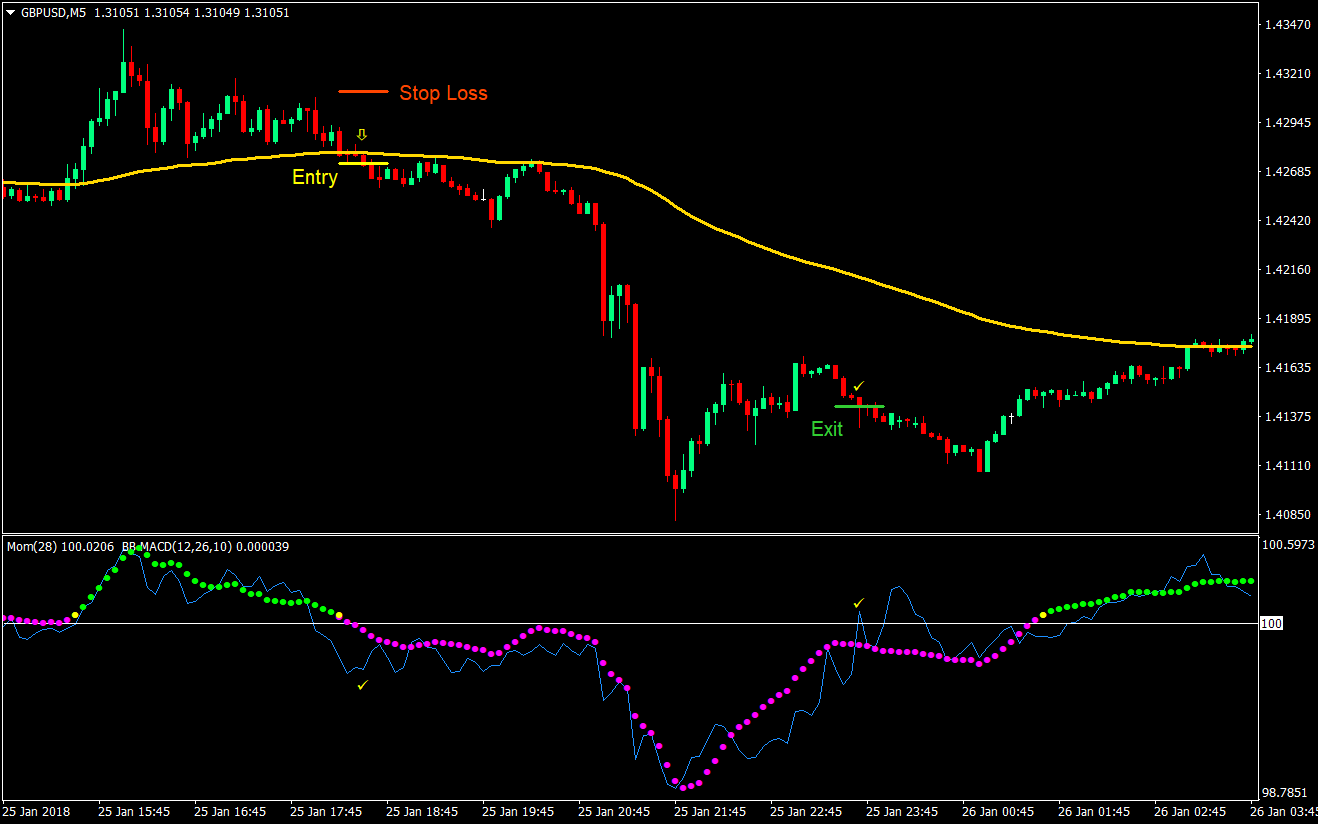Screen dimensions: 1318x824
Task: Click price axis label 1.42685
Action: click(x=1286, y=172)
